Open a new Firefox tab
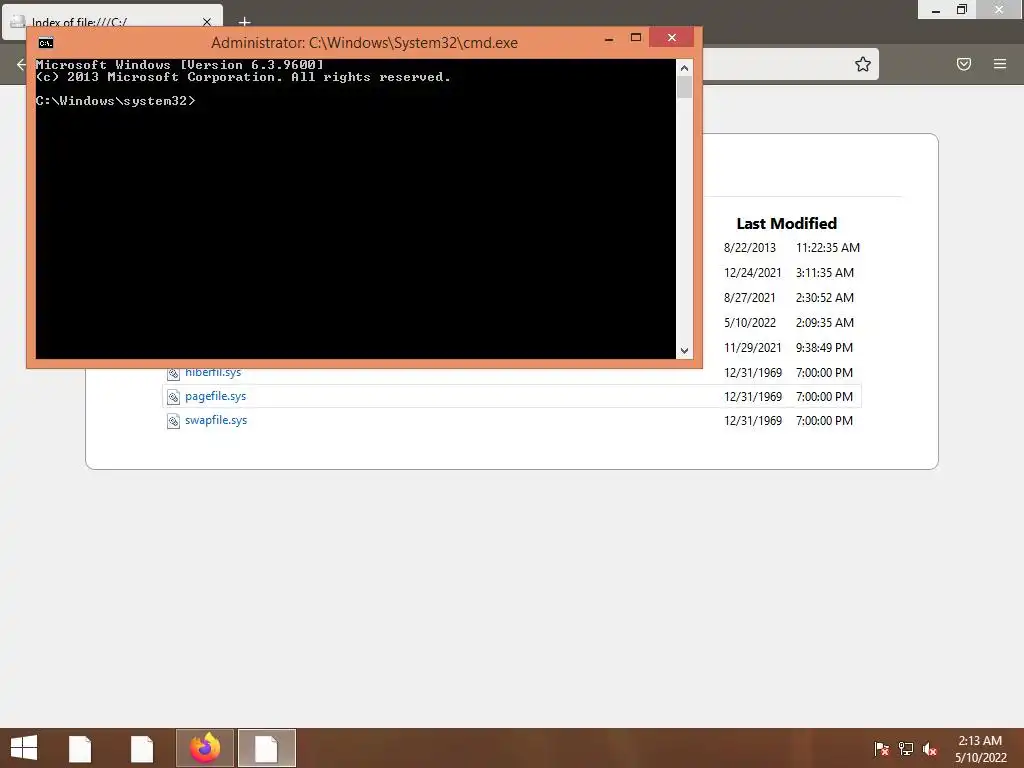Viewport: 1024px width, 768px height. (x=244, y=22)
